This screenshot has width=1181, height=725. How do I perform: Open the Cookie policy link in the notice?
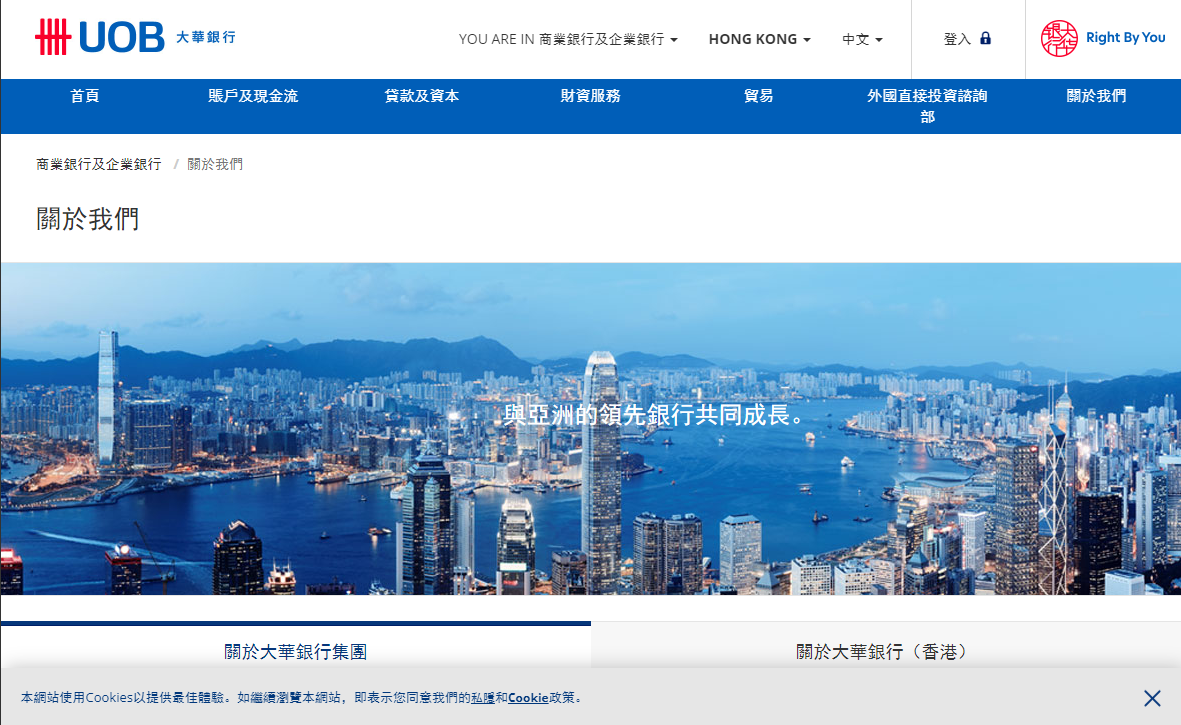tap(528, 698)
